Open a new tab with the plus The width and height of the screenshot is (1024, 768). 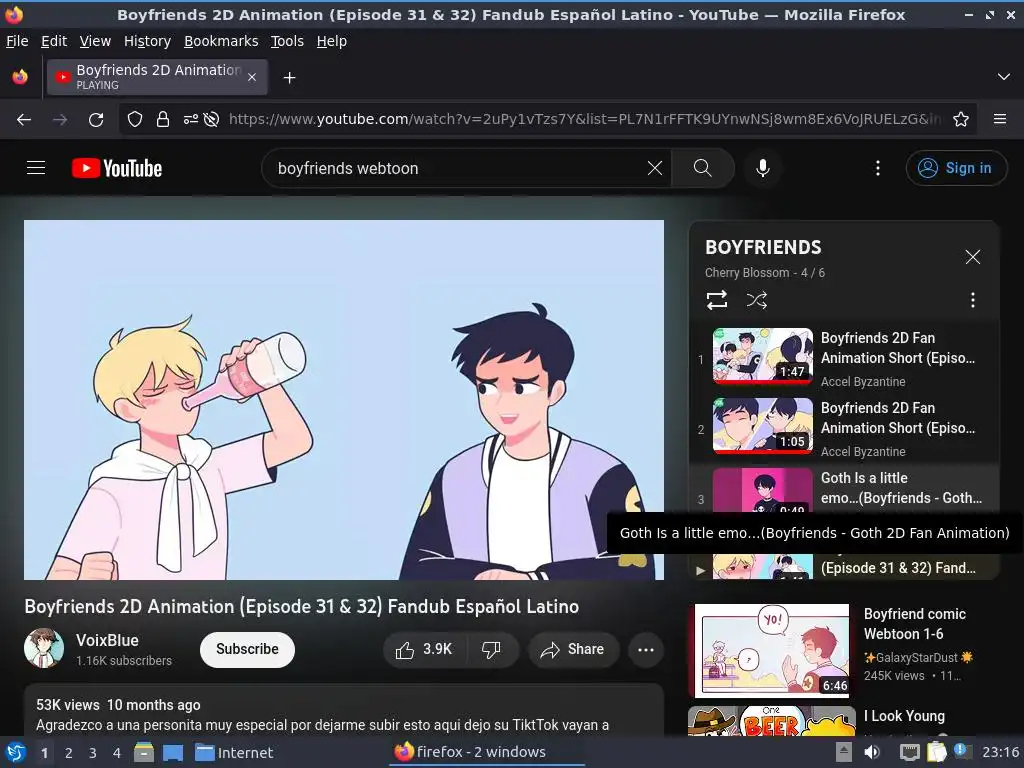point(289,78)
